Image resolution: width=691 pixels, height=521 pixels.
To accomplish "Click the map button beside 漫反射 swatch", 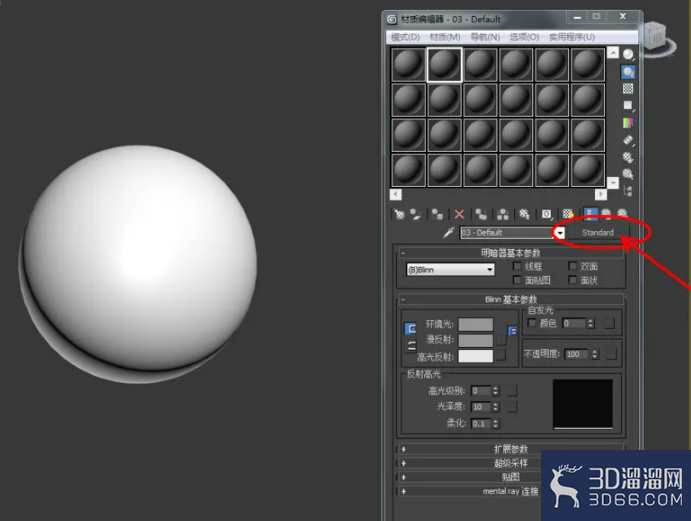I will click(x=501, y=340).
